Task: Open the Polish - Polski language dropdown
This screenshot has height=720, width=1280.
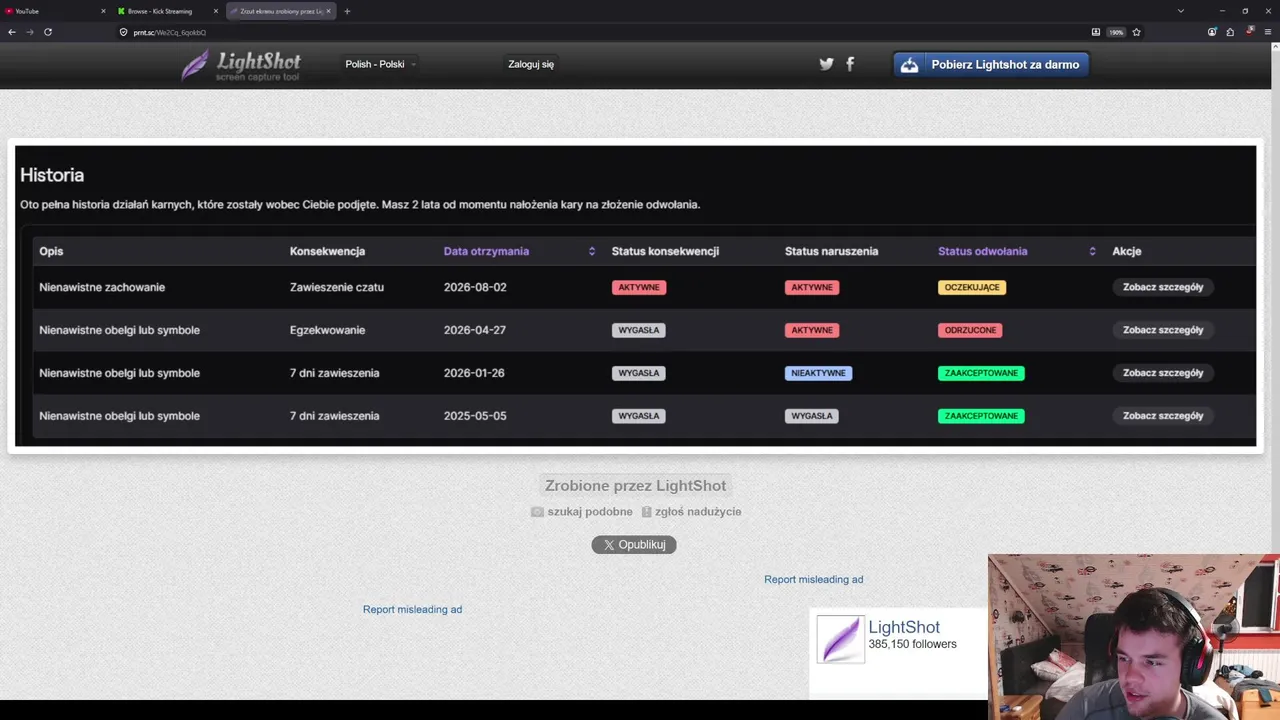Action: (x=380, y=64)
